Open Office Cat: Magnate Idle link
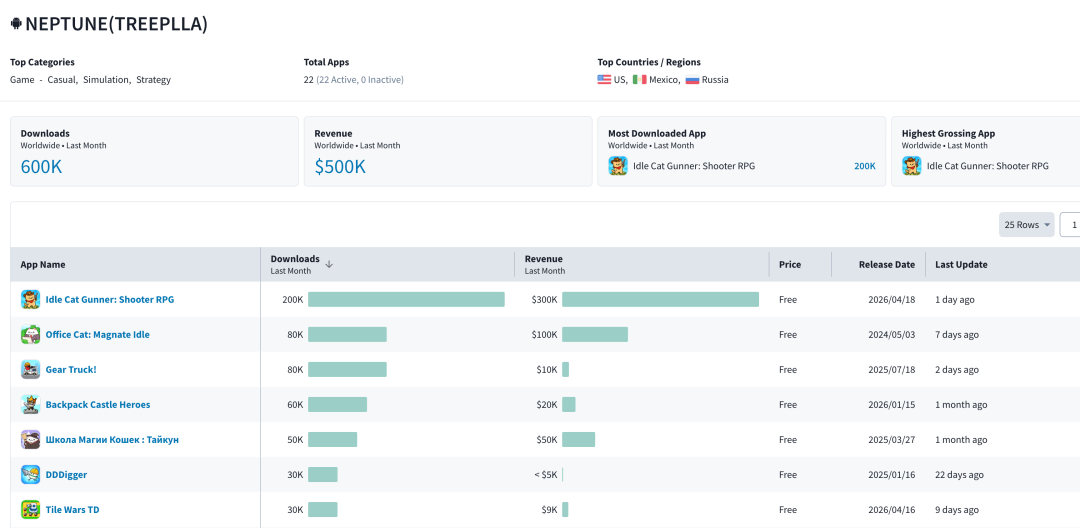This screenshot has height=528, width=1080. [97, 335]
